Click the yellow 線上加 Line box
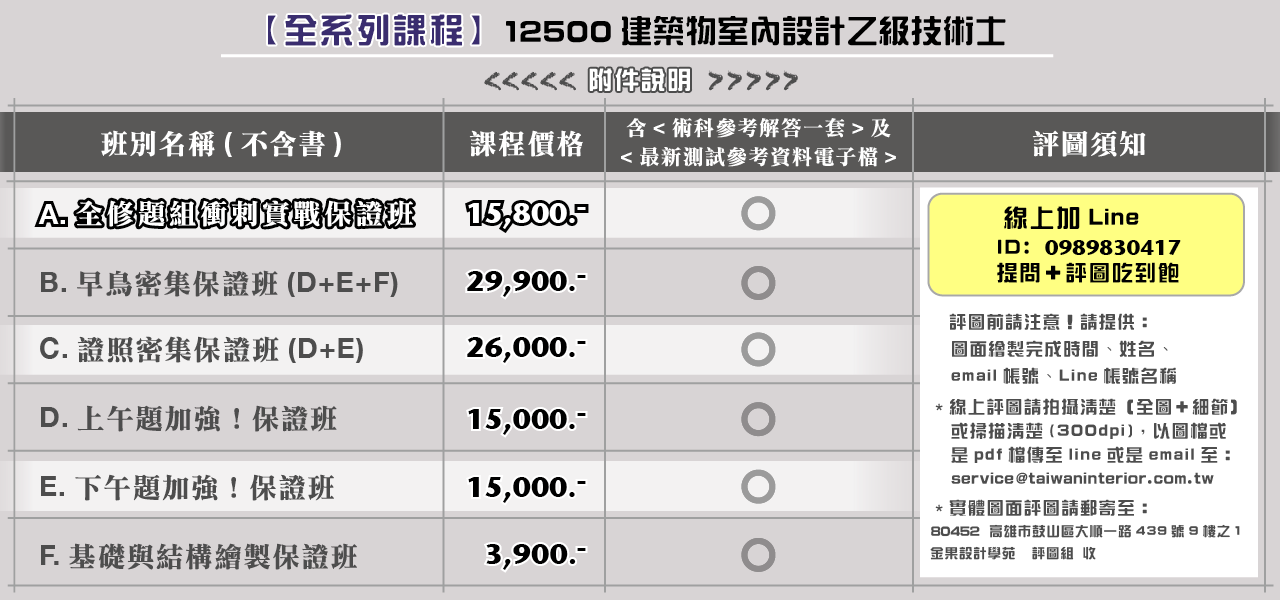 [x=1086, y=245]
